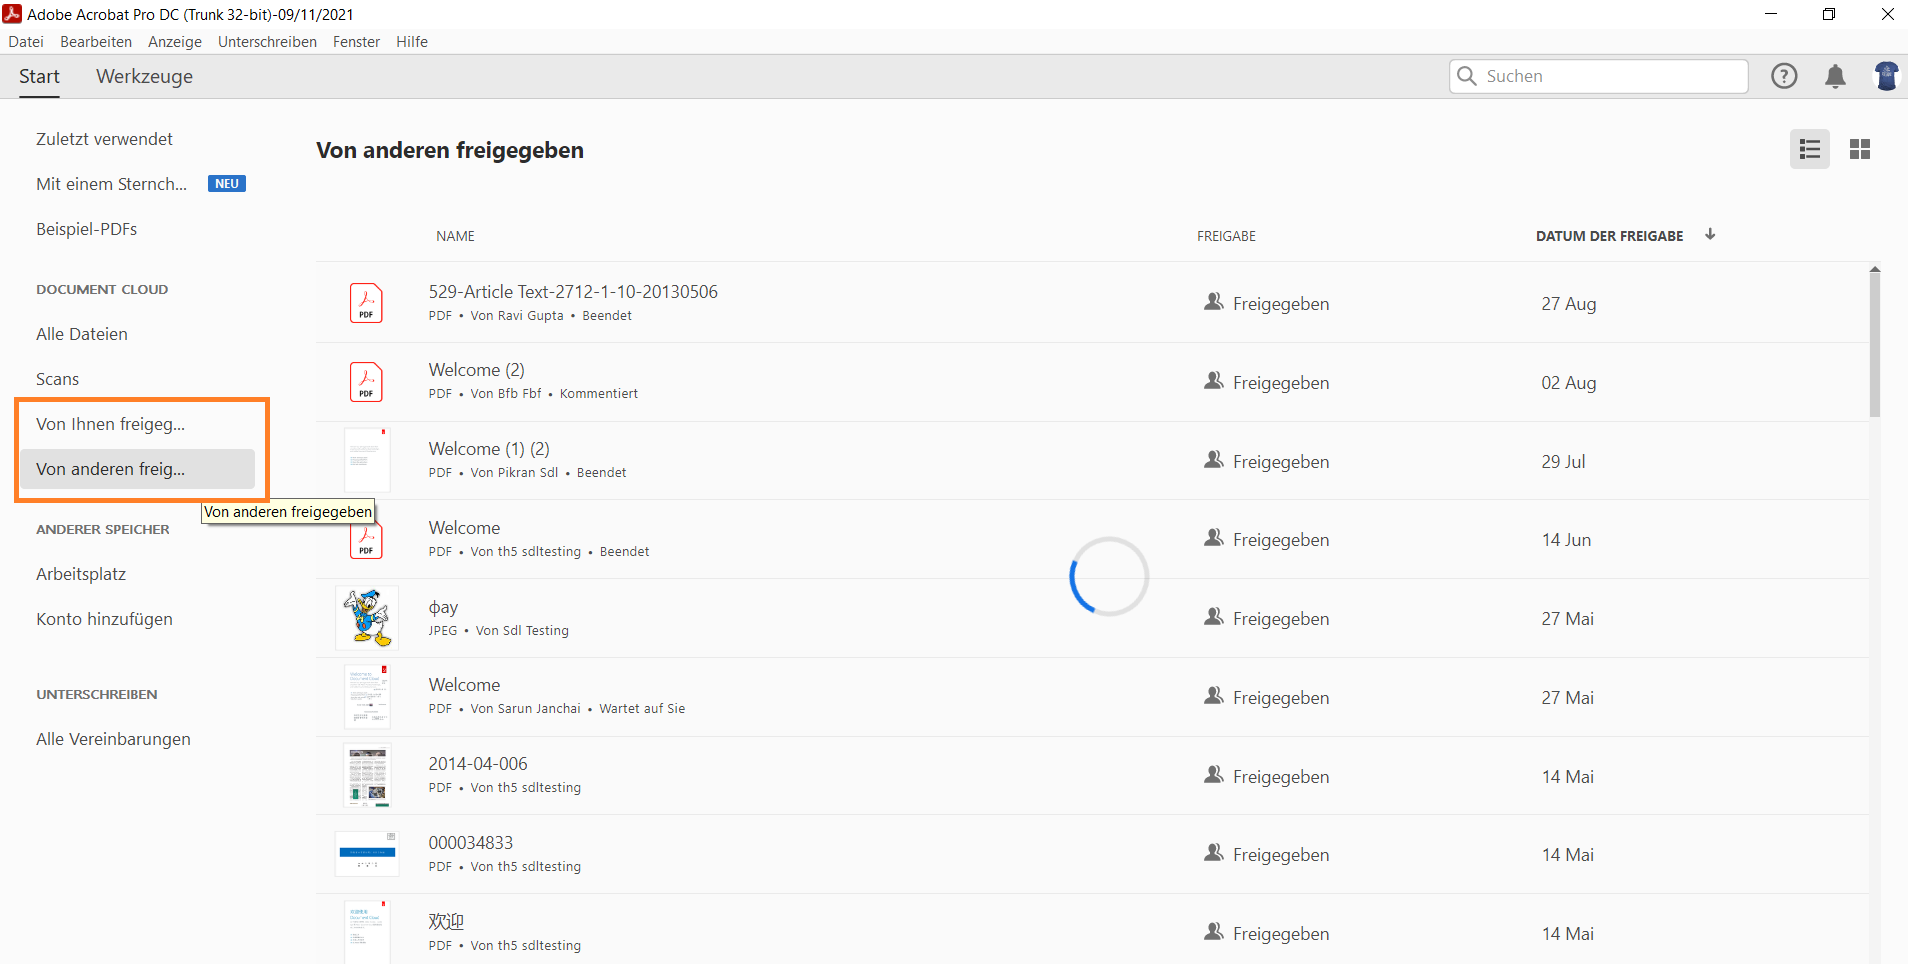The width and height of the screenshot is (1908, 964).
Task: Switch to list view layout
Action: point(1810,149)
